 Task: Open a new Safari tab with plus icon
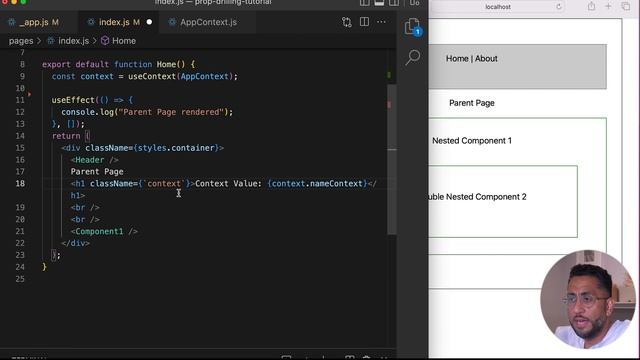pos(608,6)
